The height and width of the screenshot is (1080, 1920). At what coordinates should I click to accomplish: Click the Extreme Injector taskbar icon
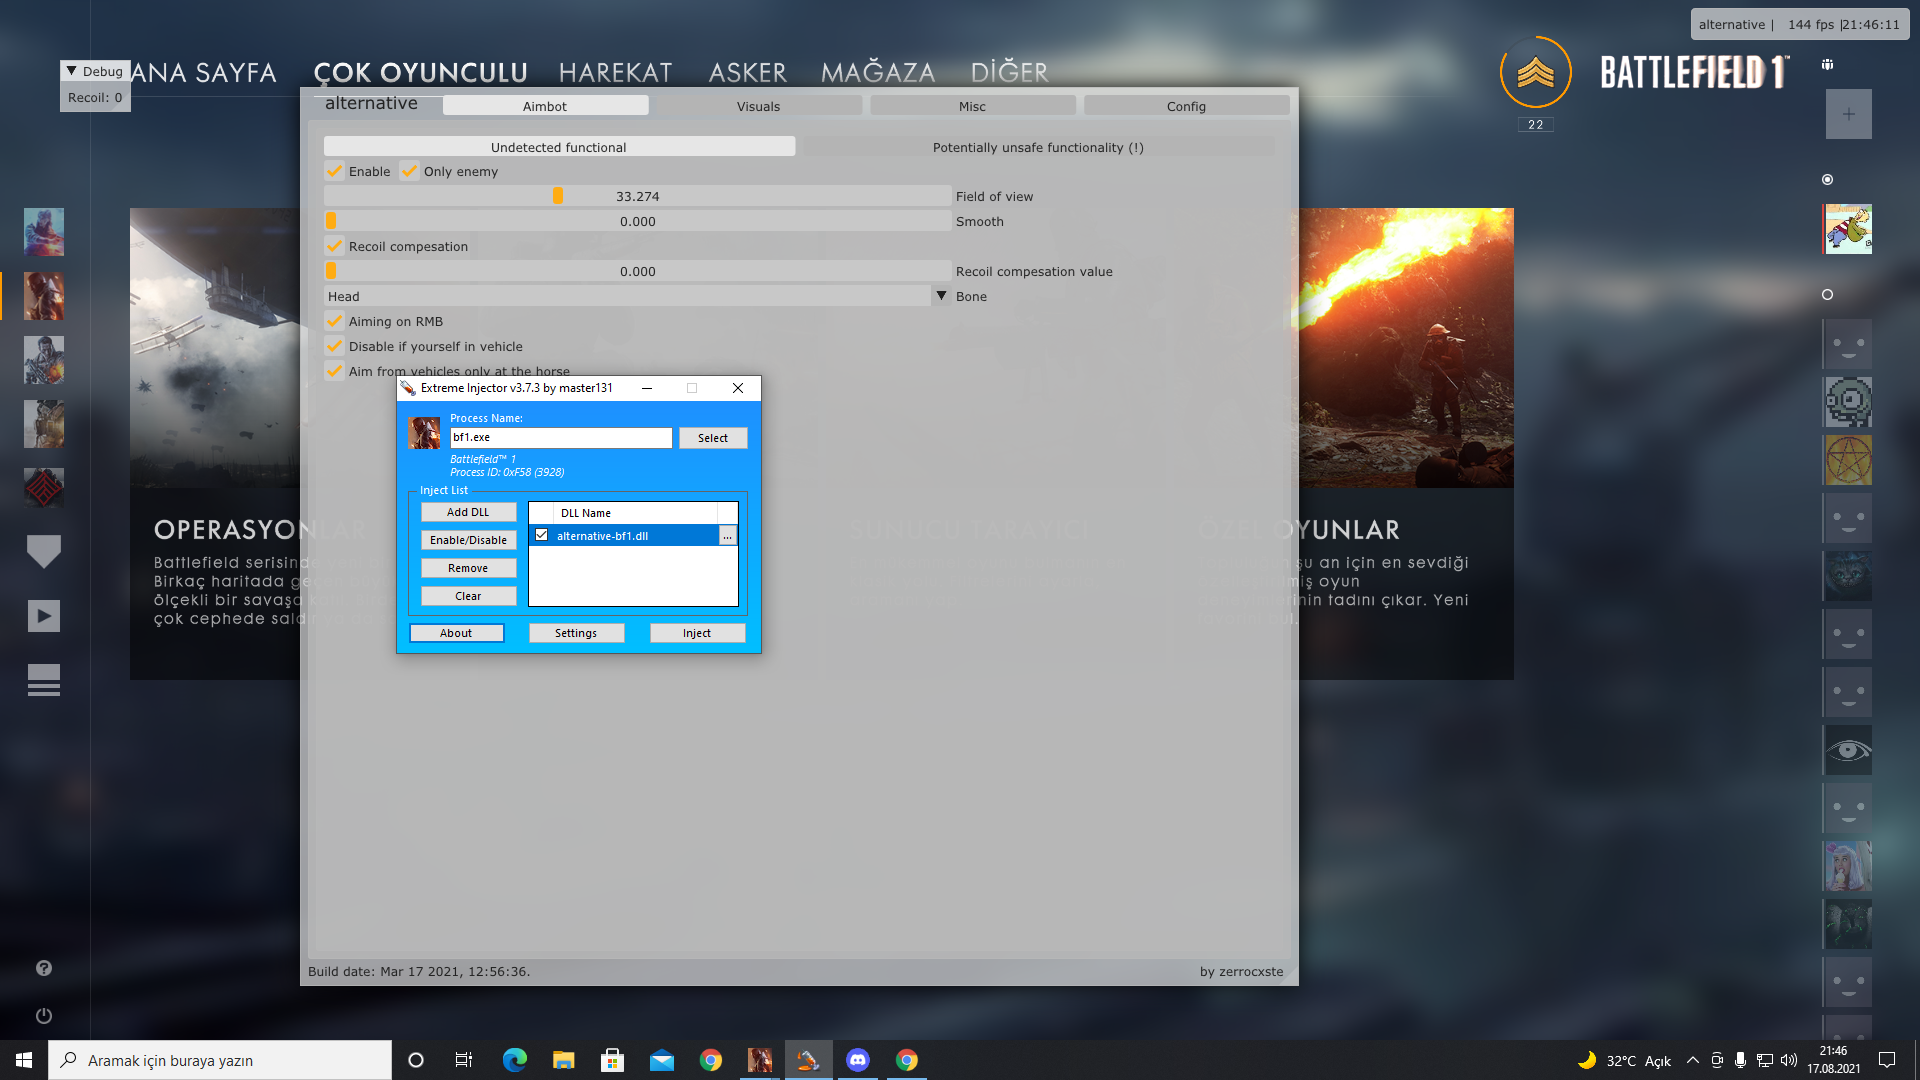coord(809,1060)
